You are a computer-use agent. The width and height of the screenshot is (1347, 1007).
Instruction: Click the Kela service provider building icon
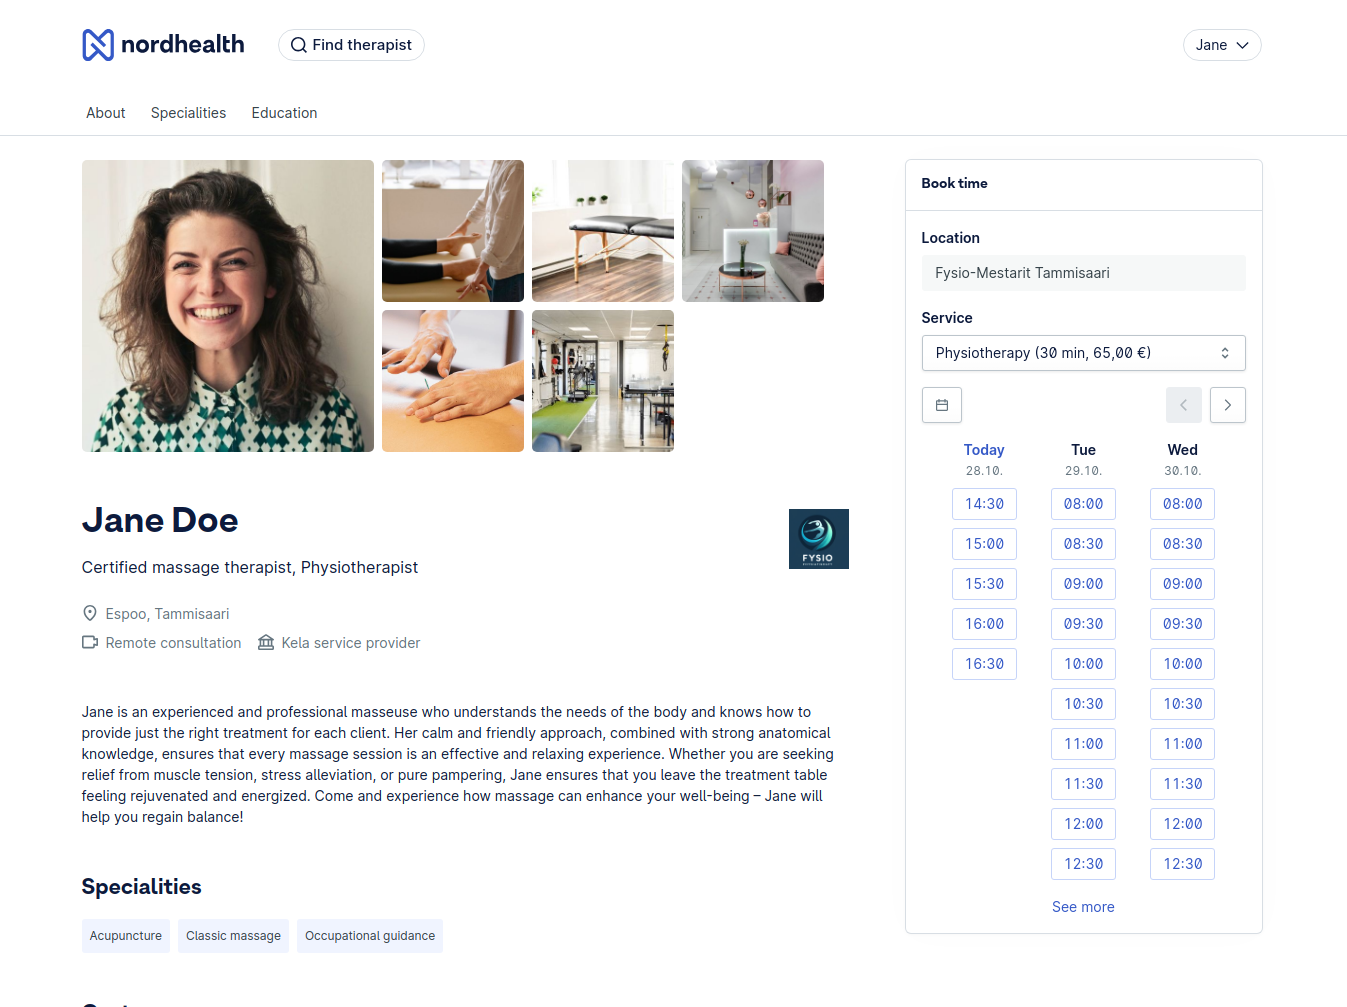click(x=266, y=643)
